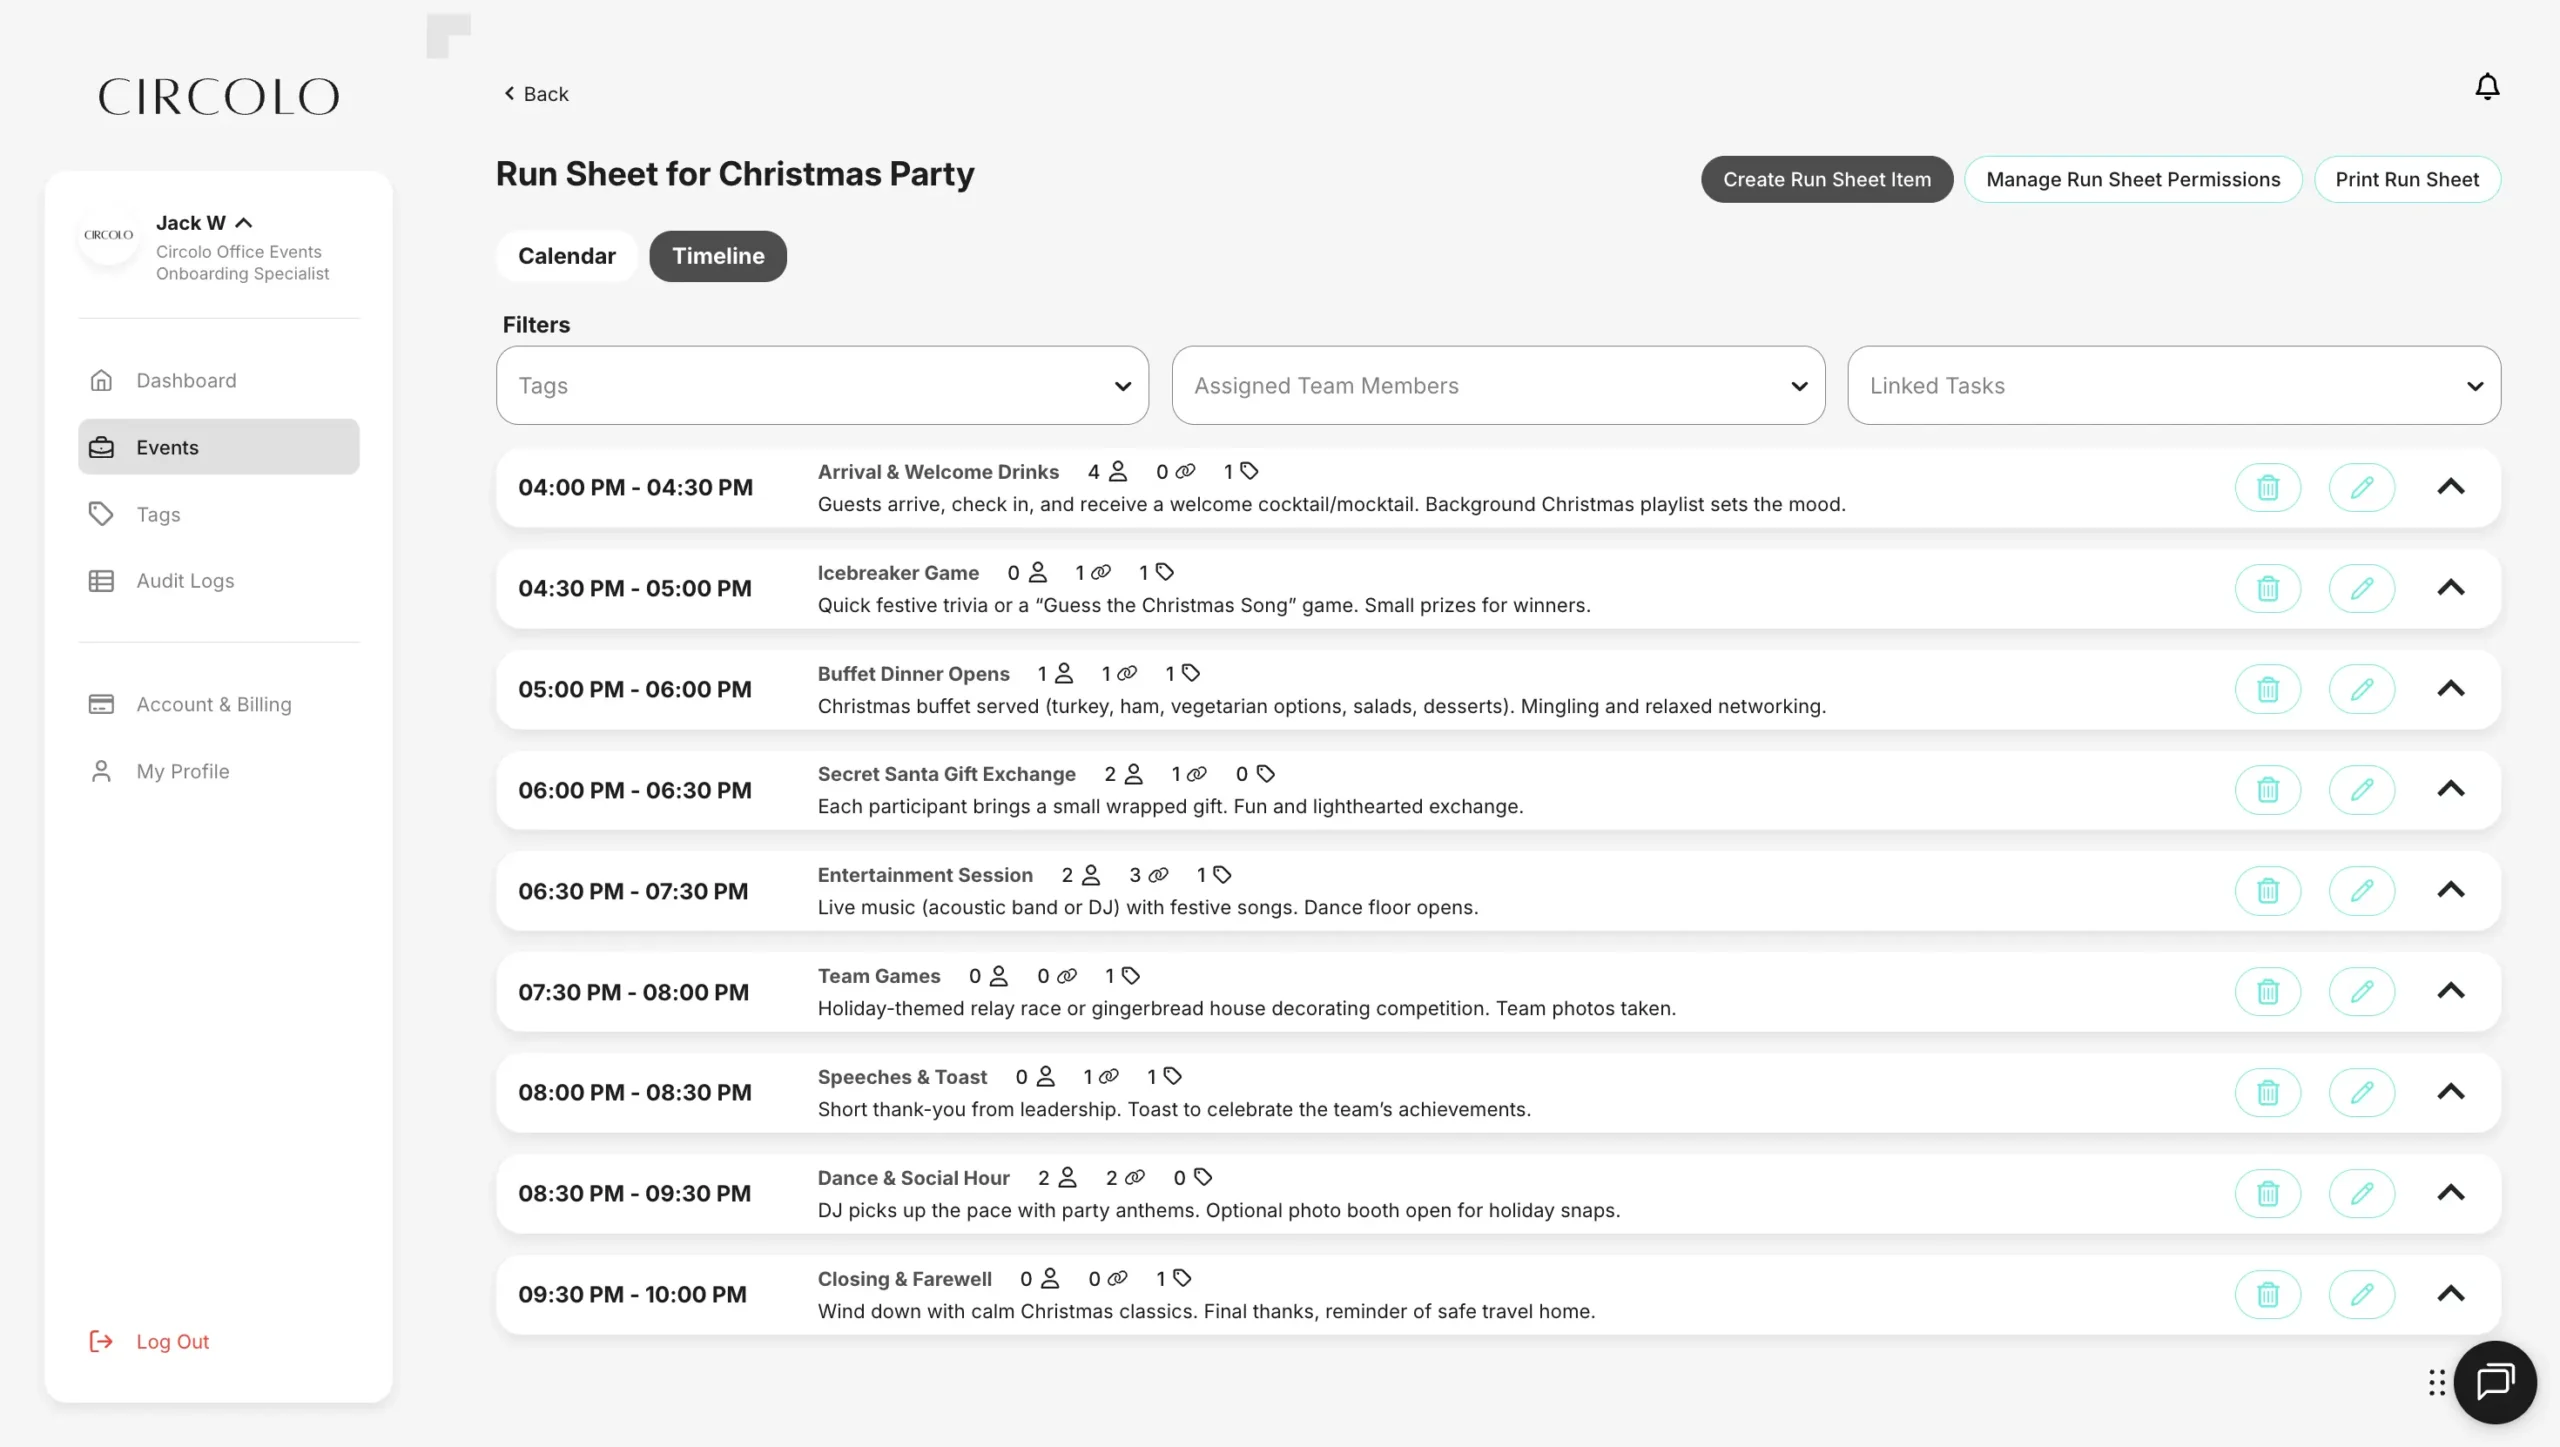Image resolution: width=2560 pixels, height=1447 pixels.
Task: Collapse the Team Games row
Action: point(2450,991)
